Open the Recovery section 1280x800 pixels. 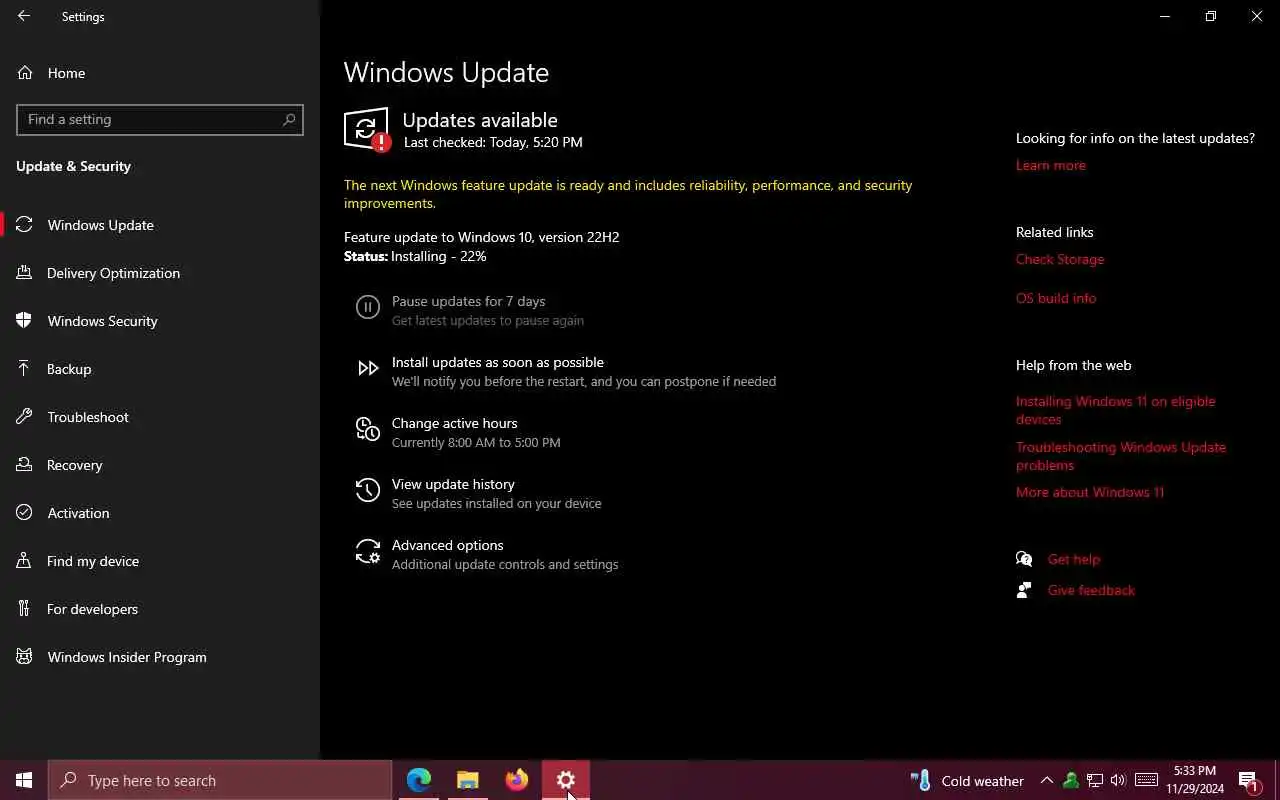pos(74,465)
